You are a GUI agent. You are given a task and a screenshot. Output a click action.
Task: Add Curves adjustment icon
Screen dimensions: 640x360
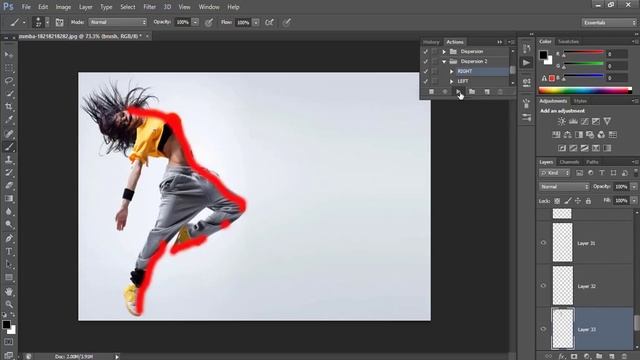[x=584, y=121]
